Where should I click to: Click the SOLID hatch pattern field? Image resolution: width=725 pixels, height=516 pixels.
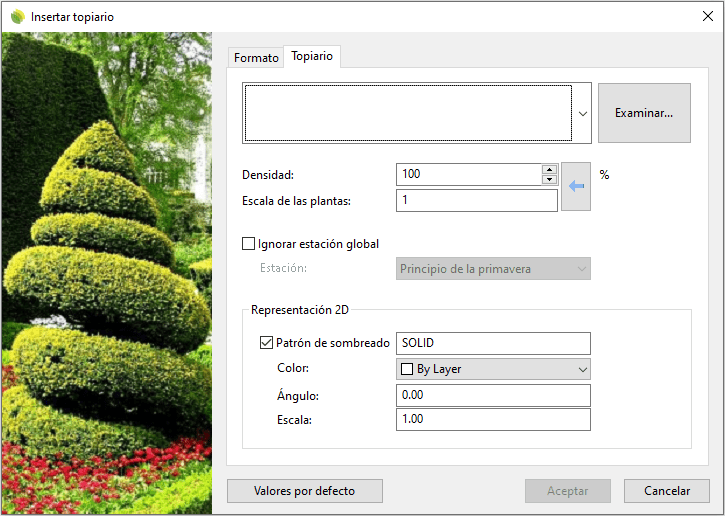coord(493,343)
